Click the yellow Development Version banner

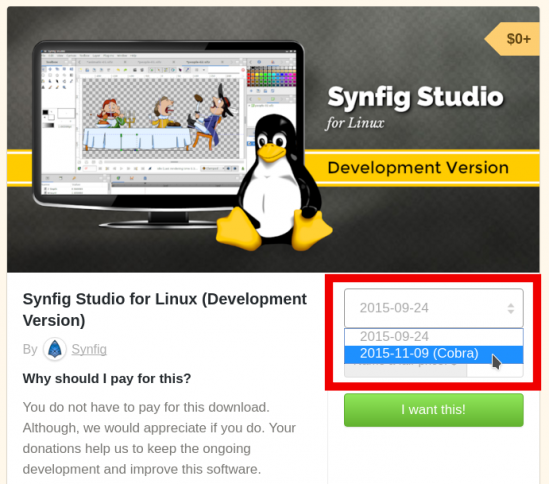point(418,168)
